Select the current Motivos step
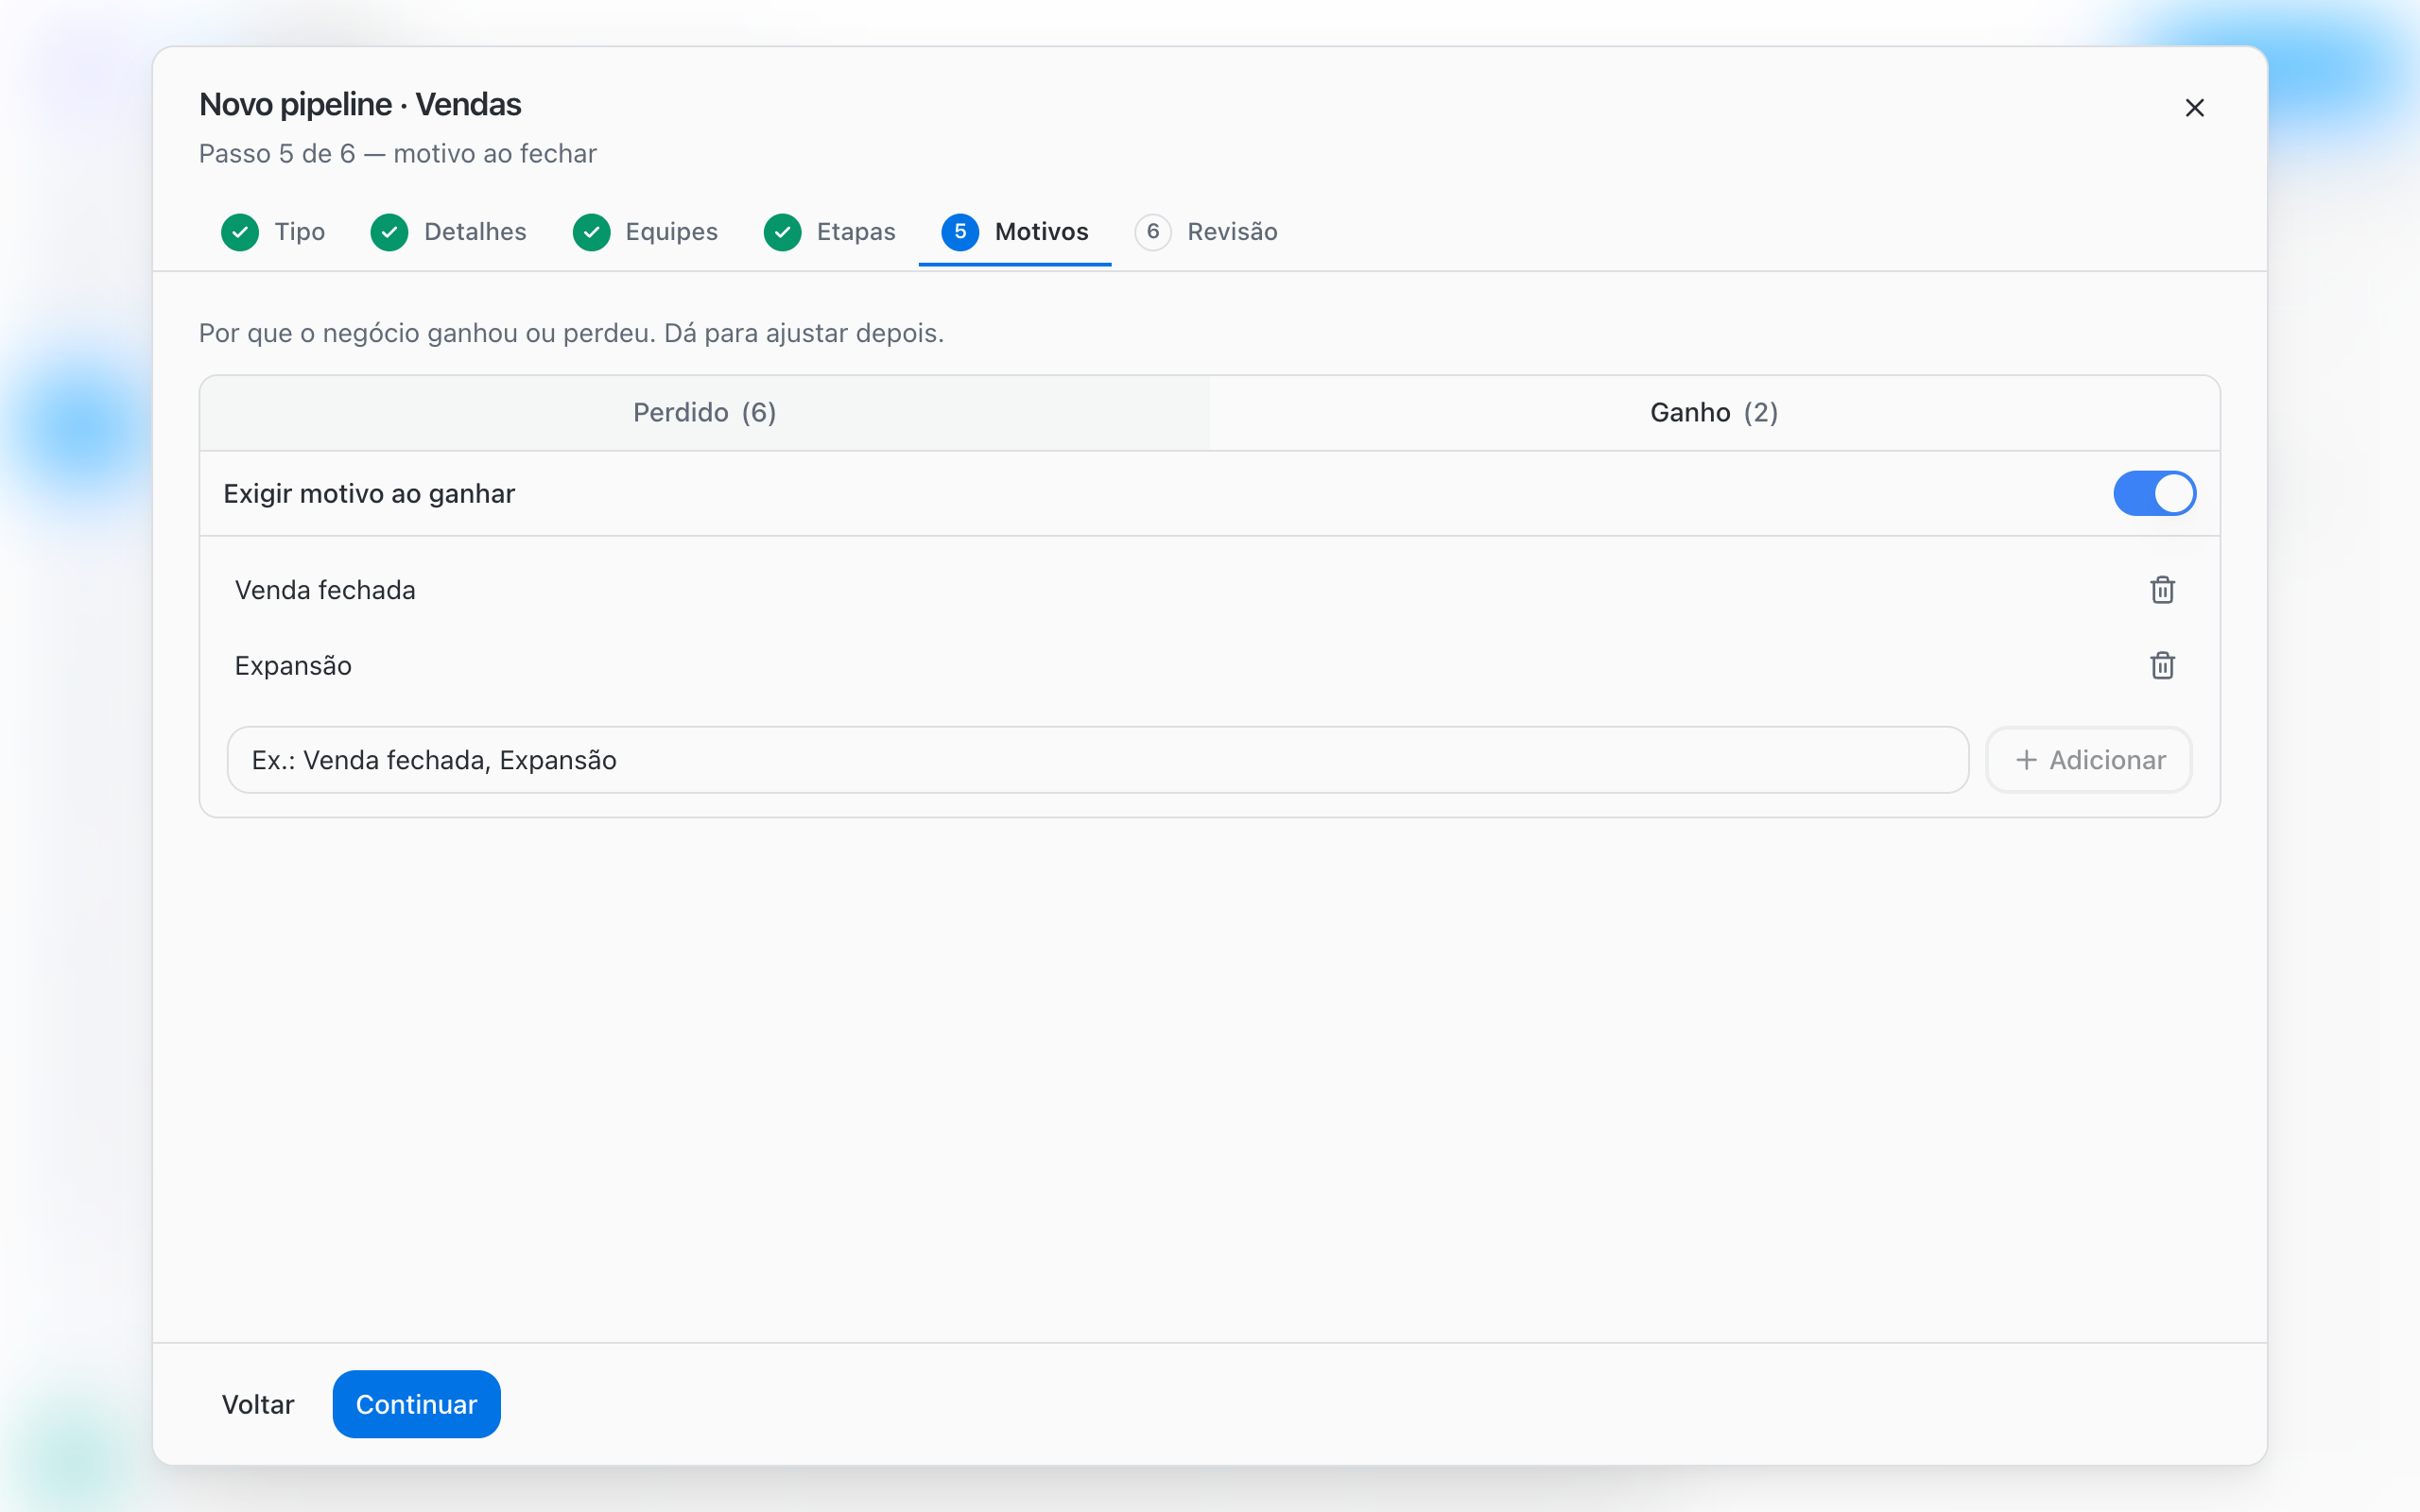 coord(1015,232)
